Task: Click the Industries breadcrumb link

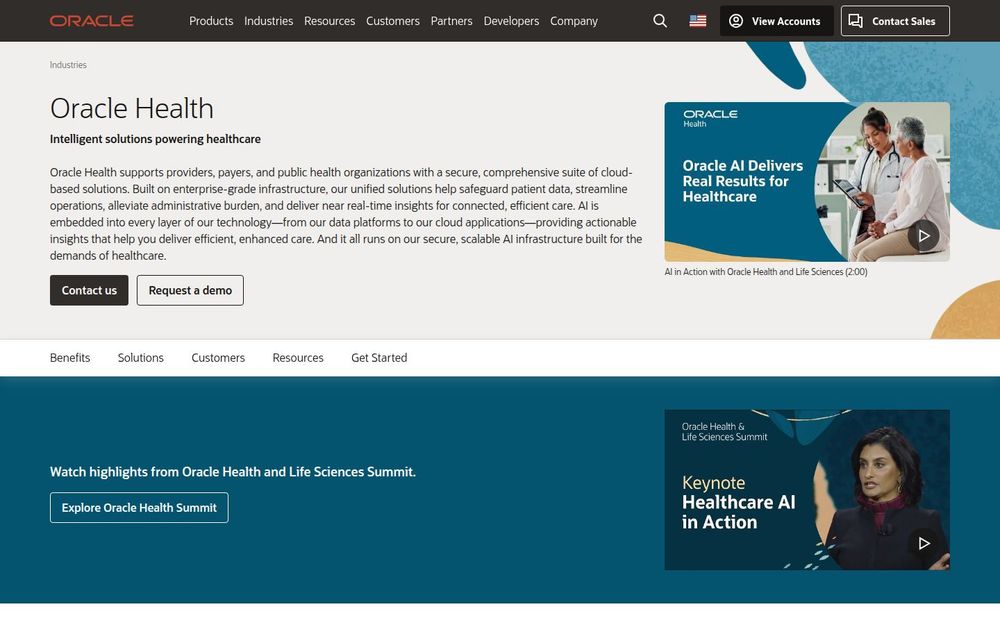Action: tap(68, 64)
